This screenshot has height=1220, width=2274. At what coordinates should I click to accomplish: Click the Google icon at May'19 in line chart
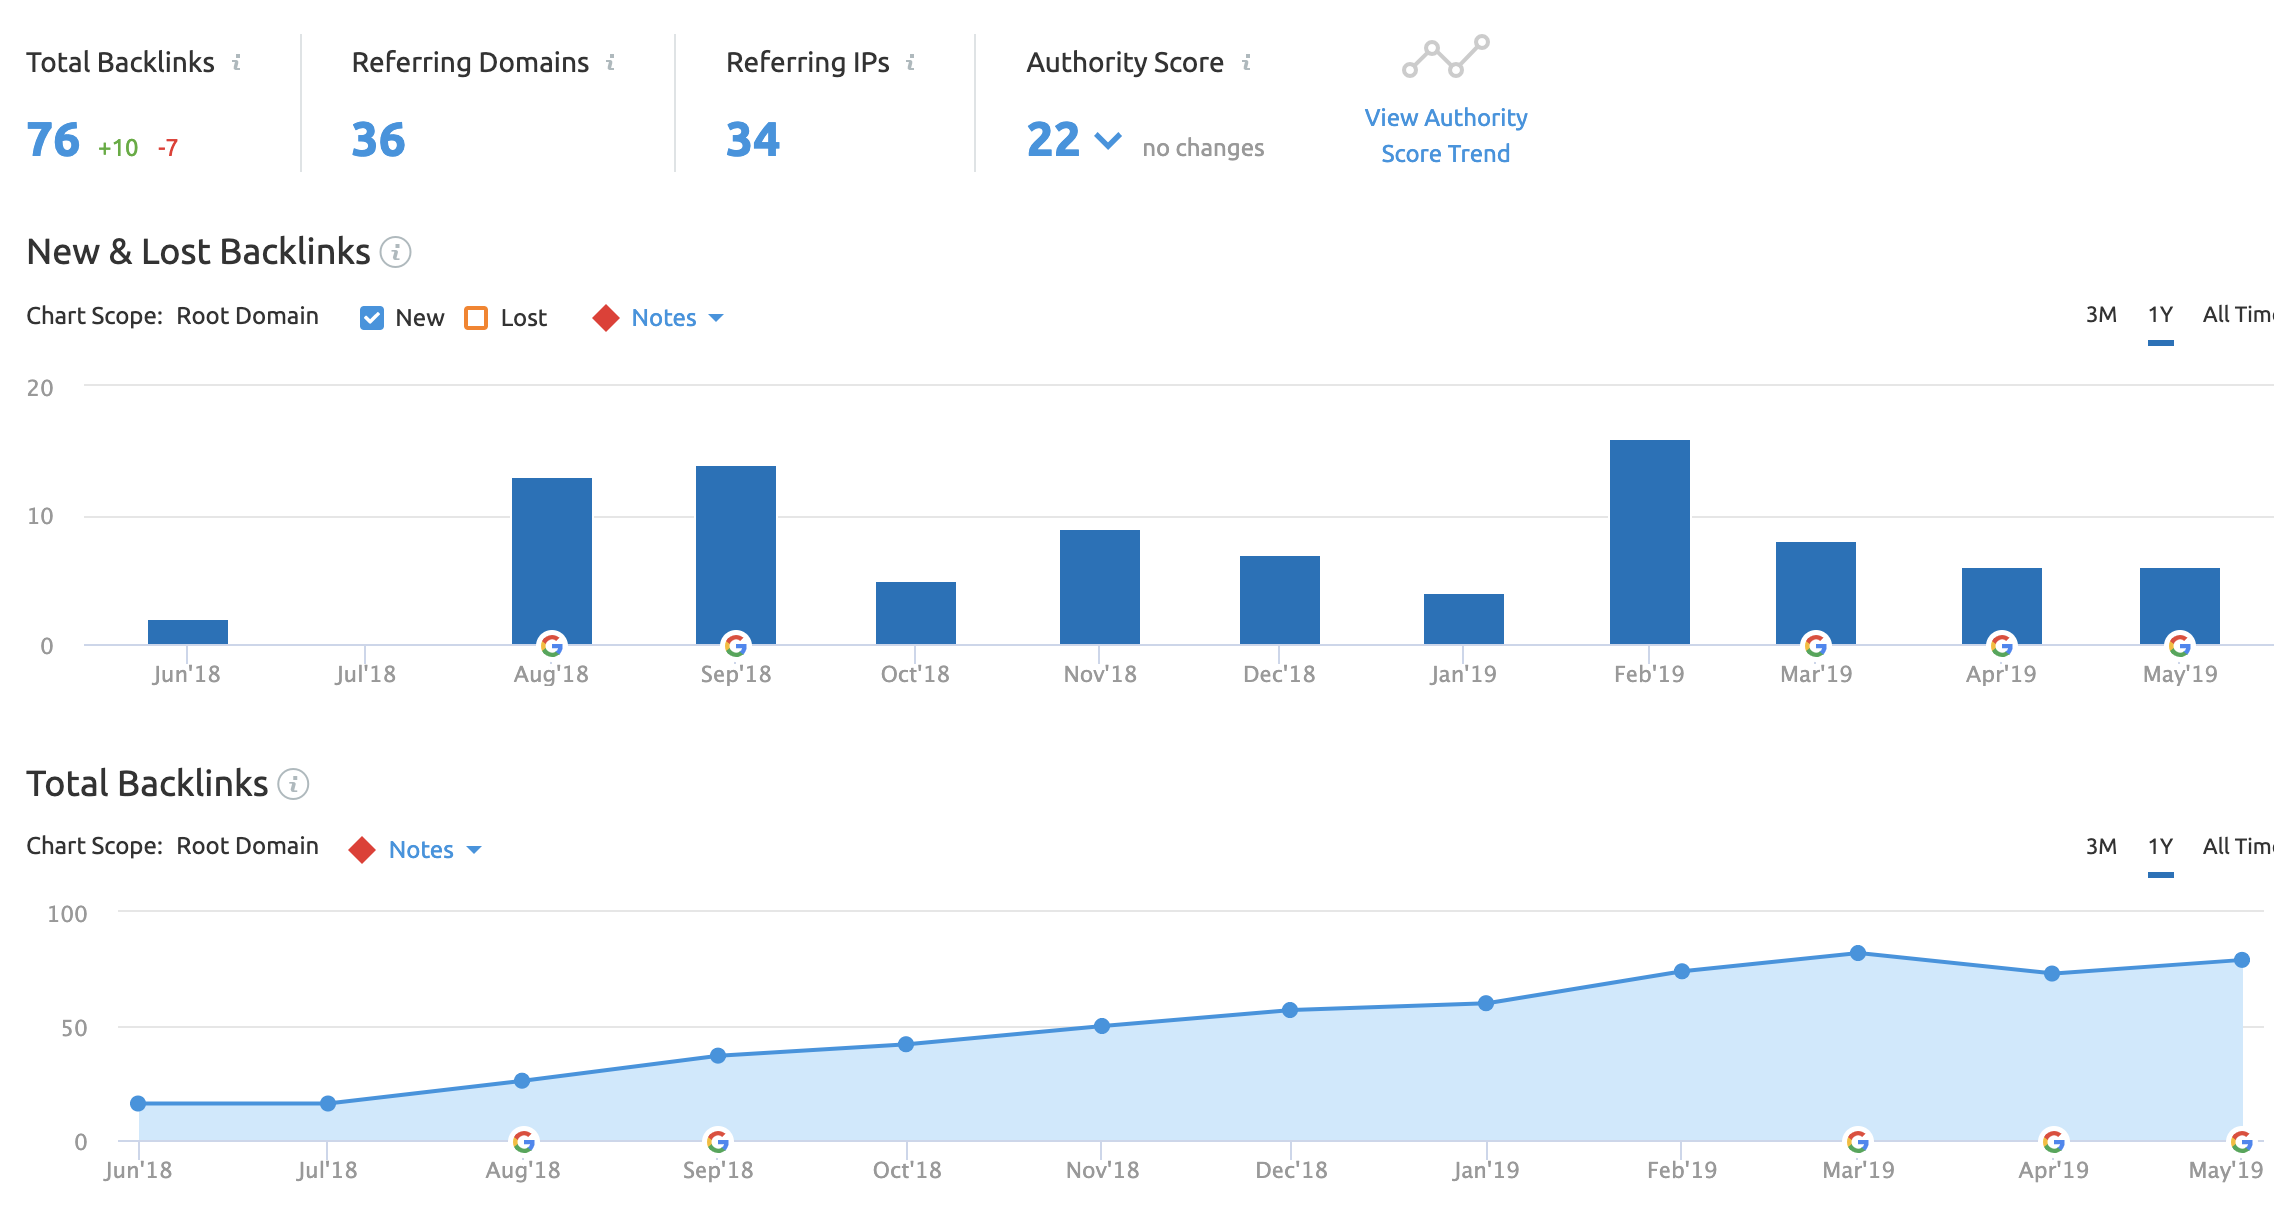[x=2241, y=1141]
